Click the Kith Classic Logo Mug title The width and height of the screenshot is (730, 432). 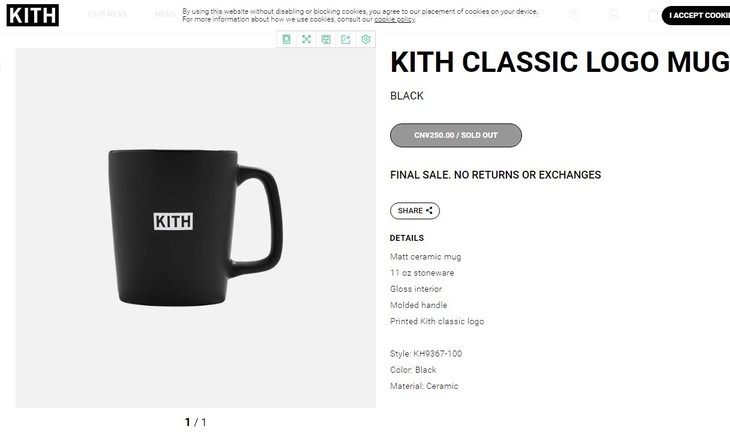pyautogui.click(x=560, y=62)
